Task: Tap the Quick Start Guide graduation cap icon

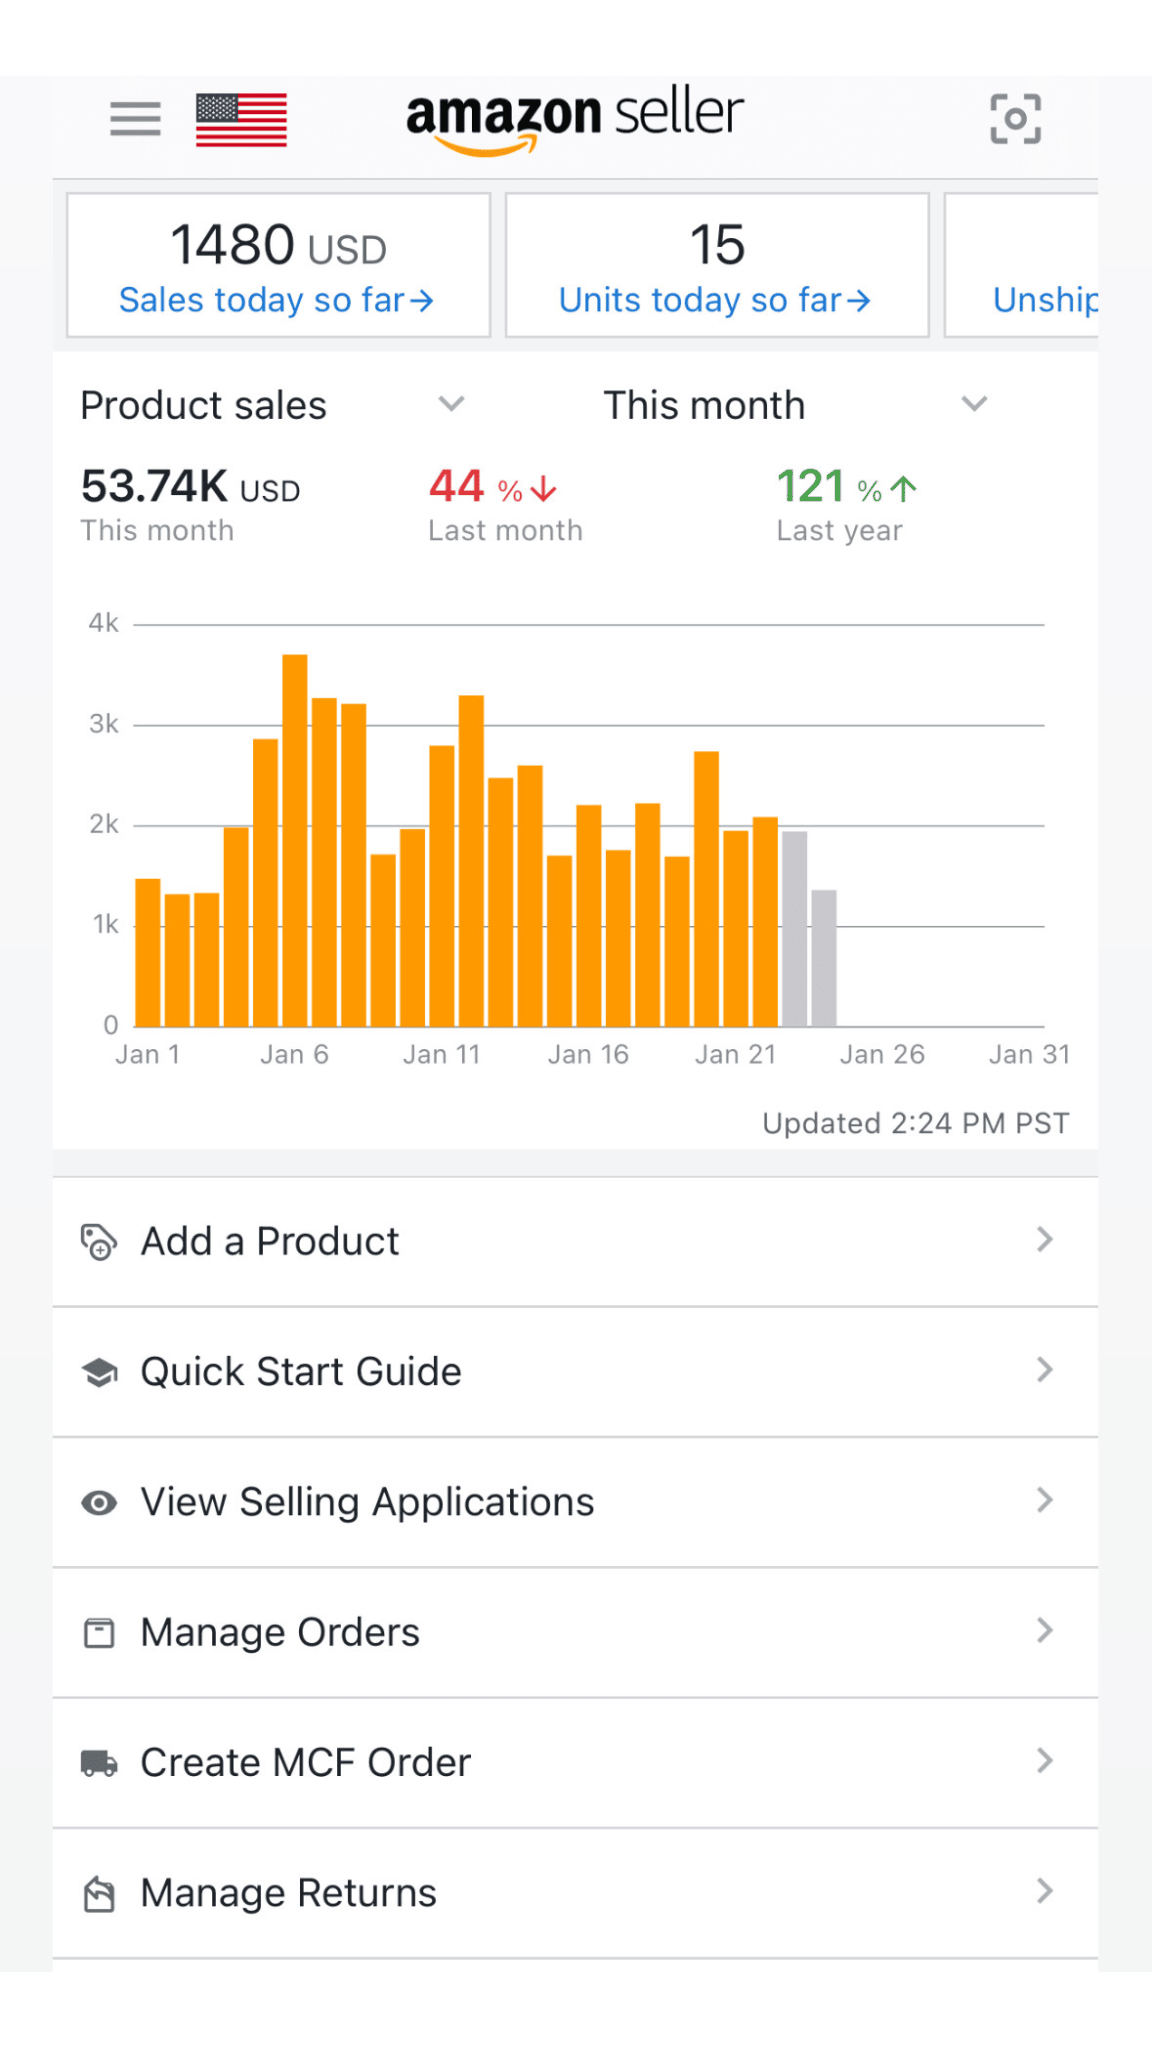Action: coord(98,1372)
